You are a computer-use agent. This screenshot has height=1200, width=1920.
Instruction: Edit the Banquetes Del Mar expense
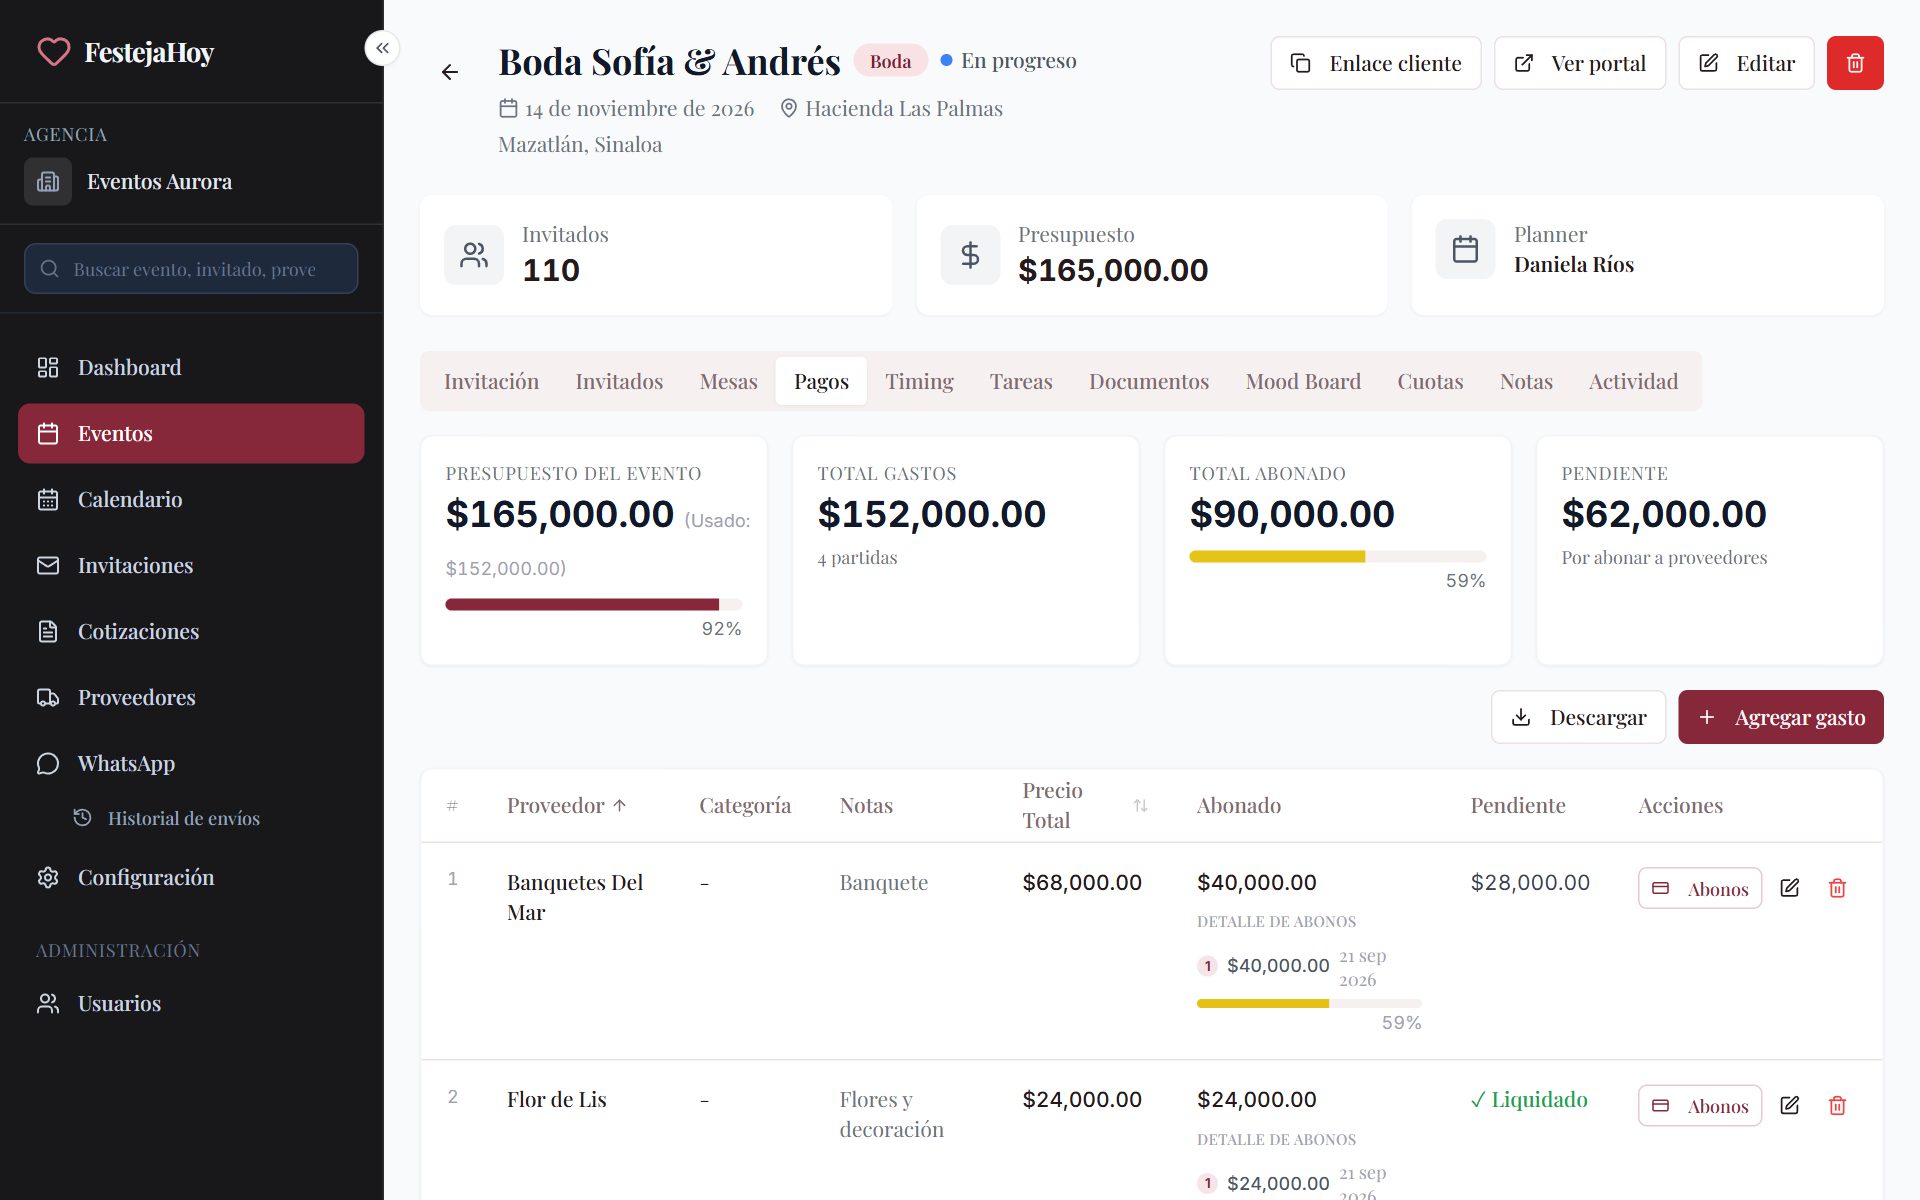[1790, 888]
